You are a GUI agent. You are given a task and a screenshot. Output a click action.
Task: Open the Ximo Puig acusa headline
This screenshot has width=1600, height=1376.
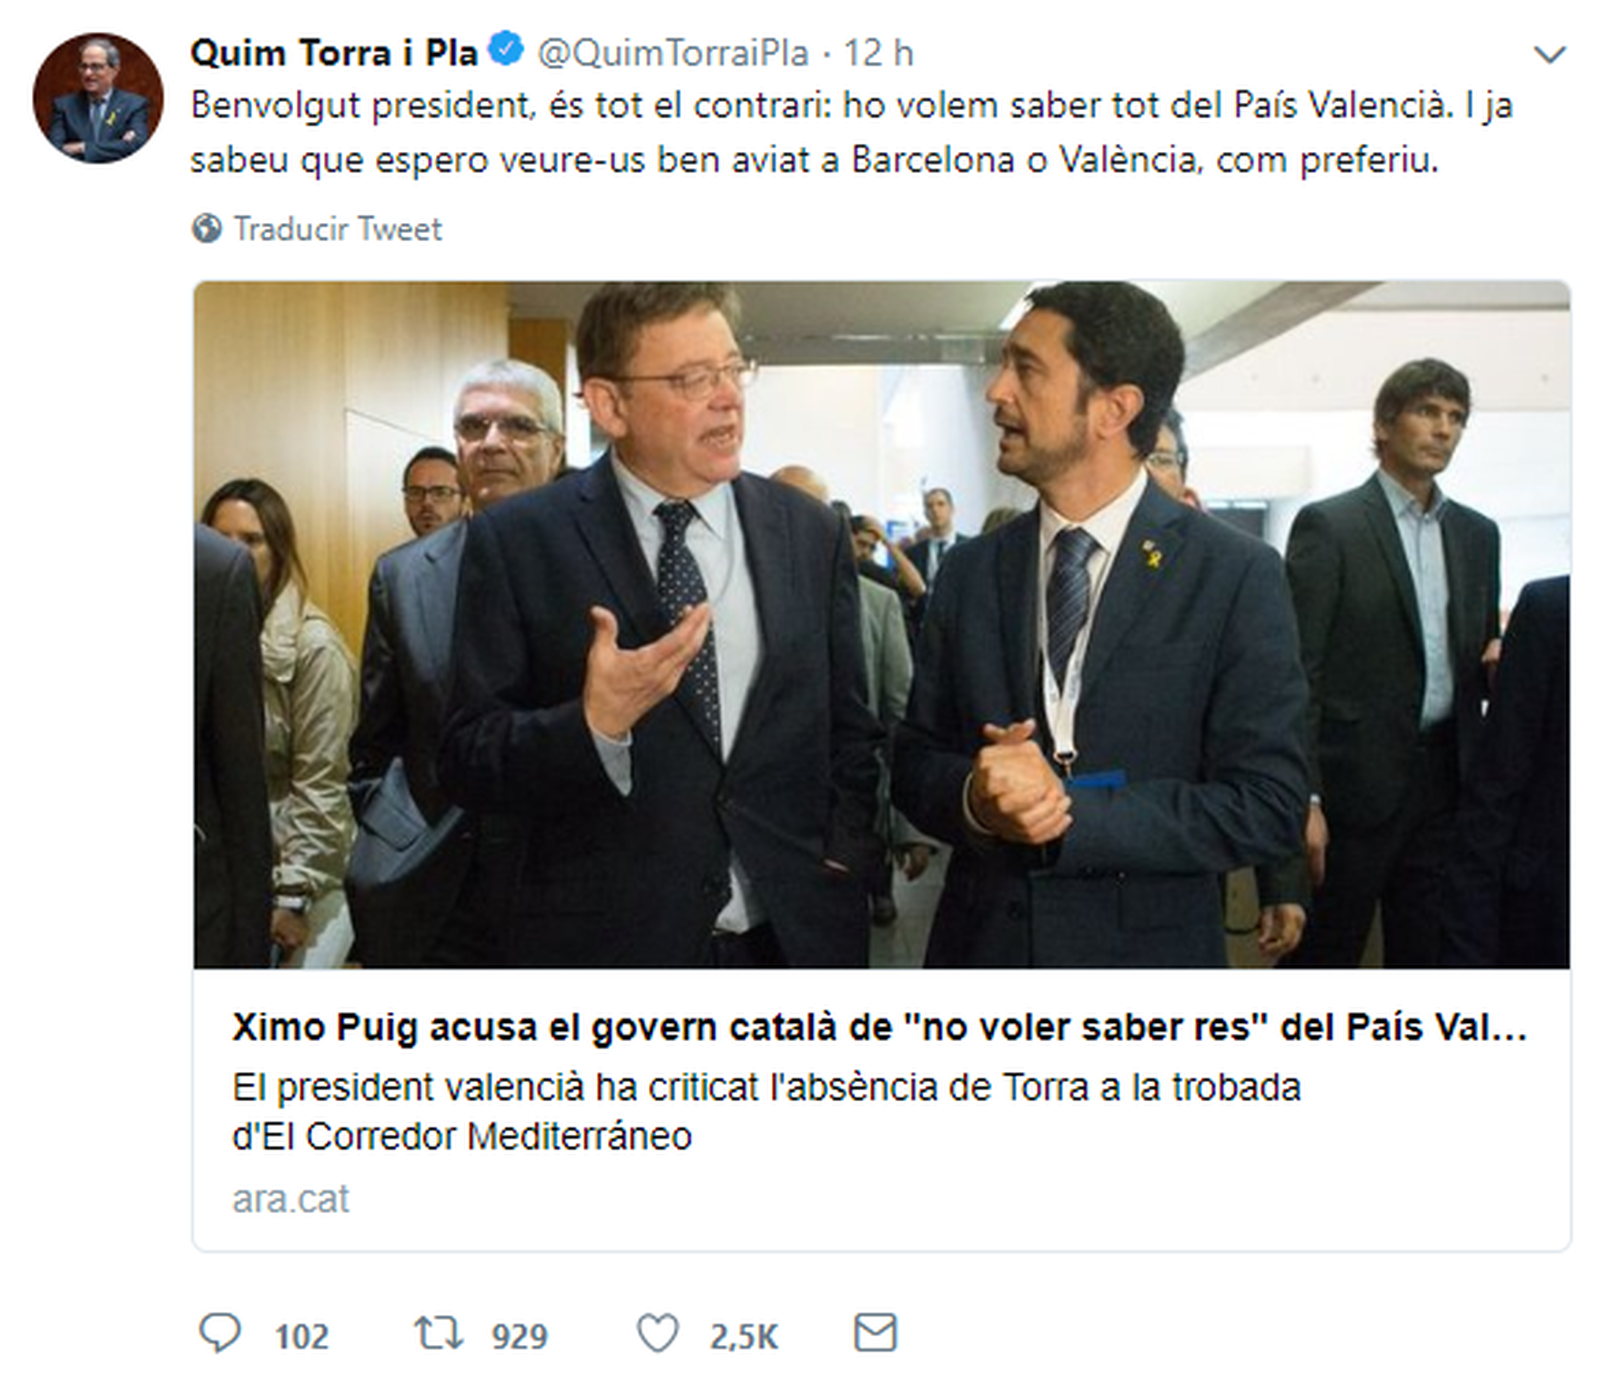(879, 1027)
